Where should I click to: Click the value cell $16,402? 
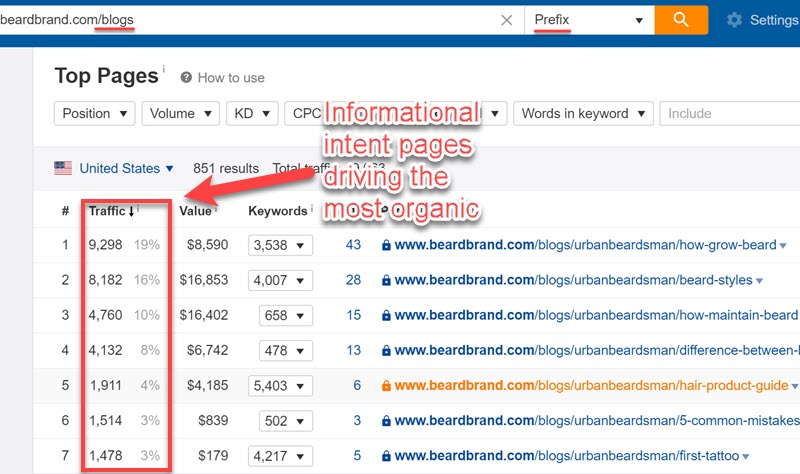click(204, 315)
